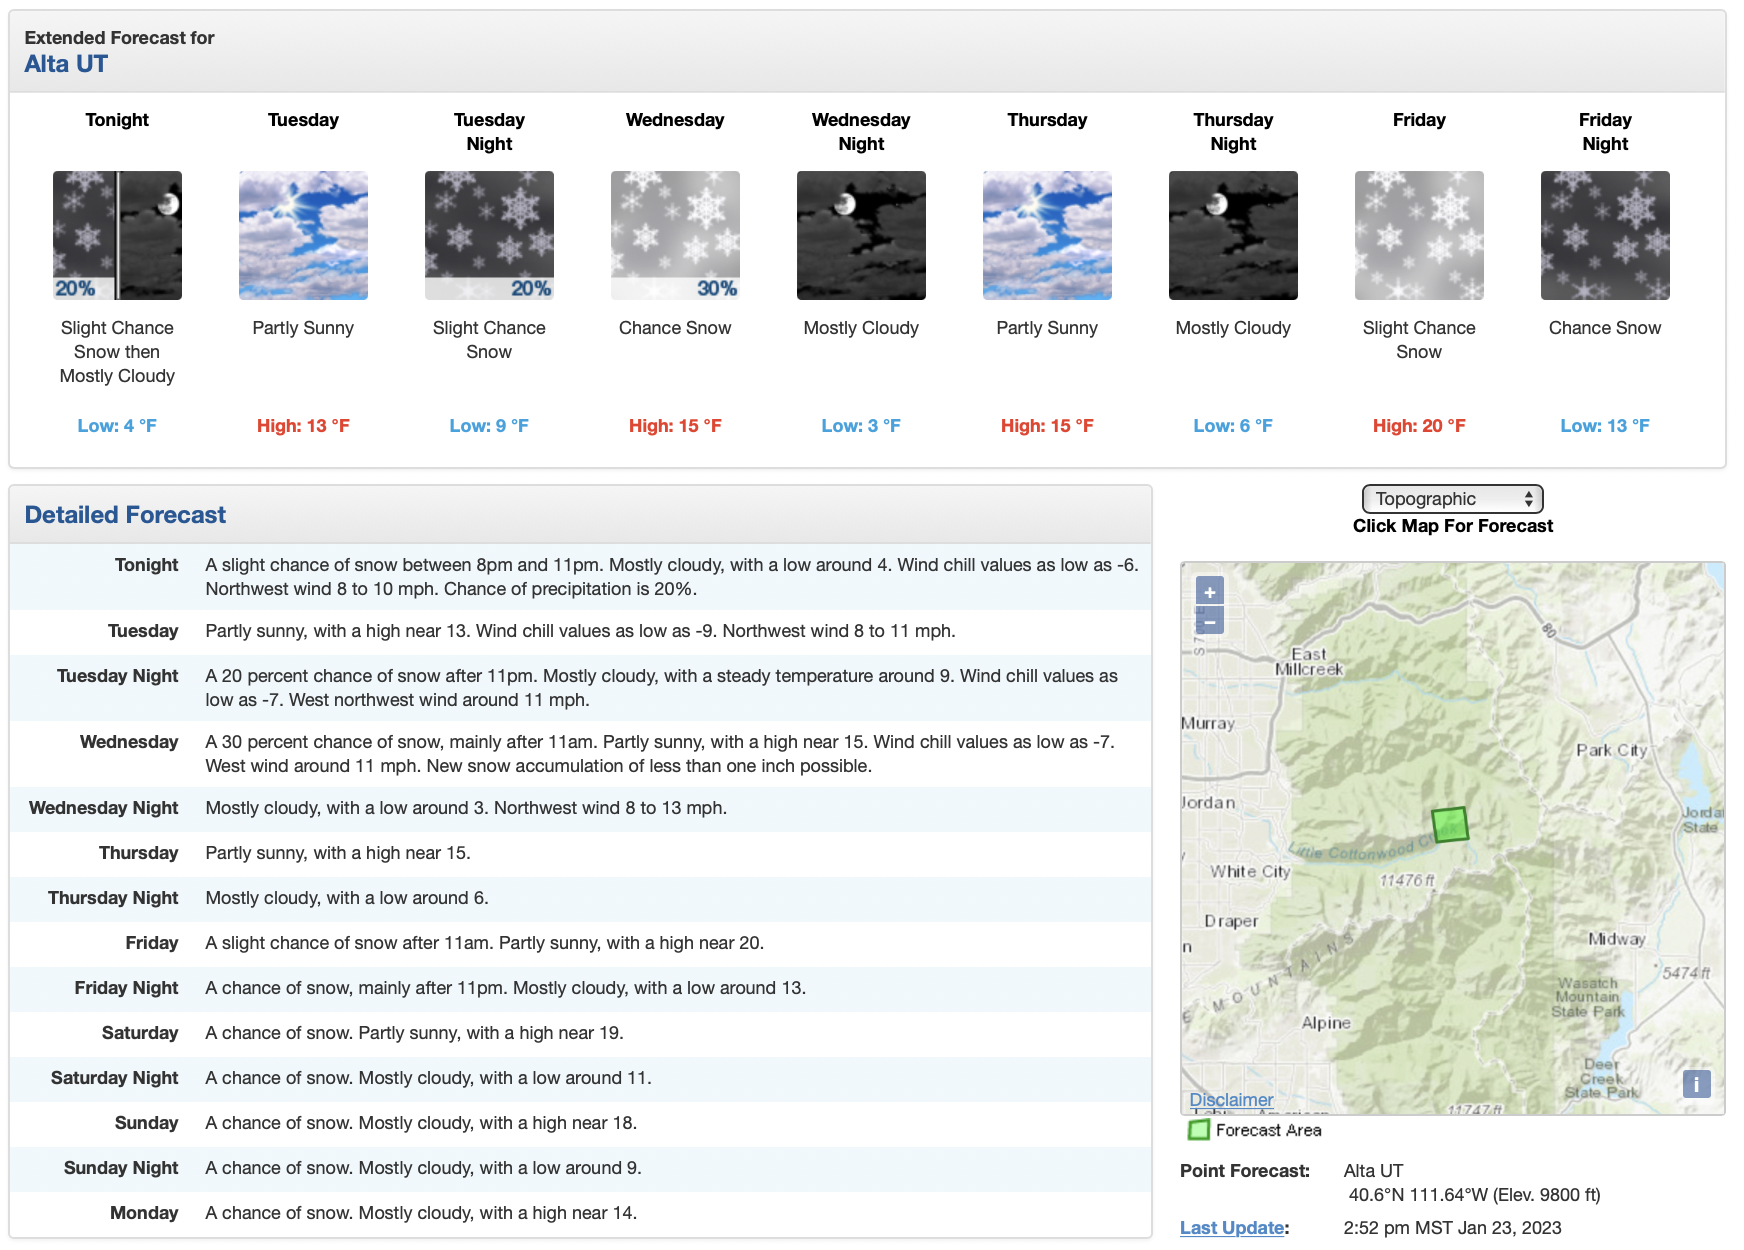Click the green forecast area square on map

pyautogui.click(x=1449, y=825)
